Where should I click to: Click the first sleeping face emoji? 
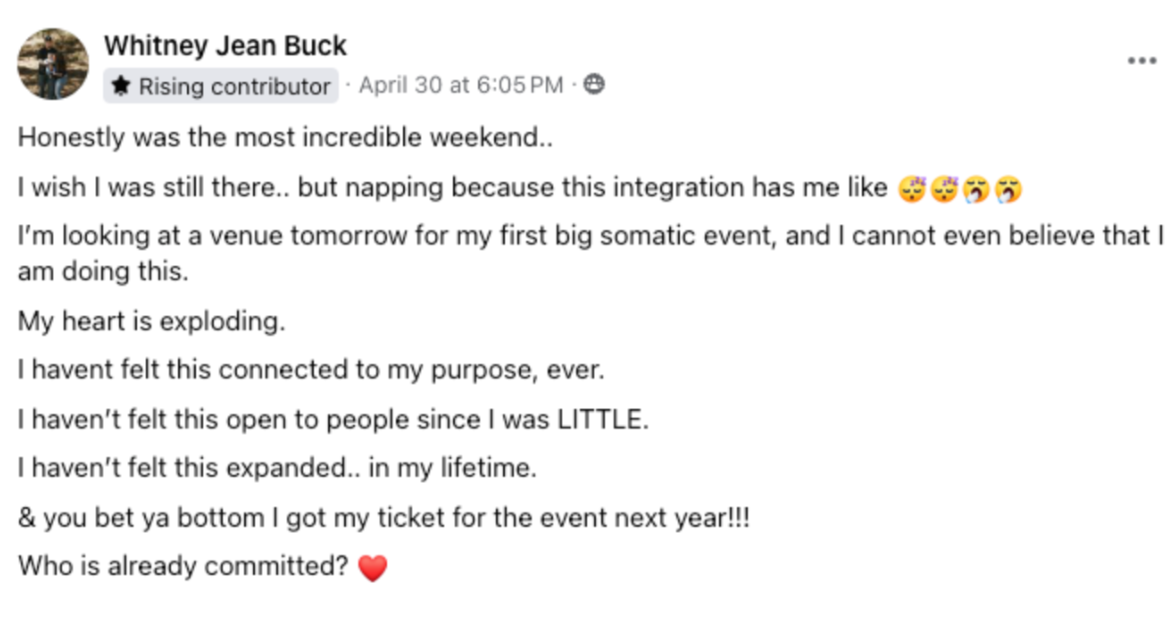911,188
